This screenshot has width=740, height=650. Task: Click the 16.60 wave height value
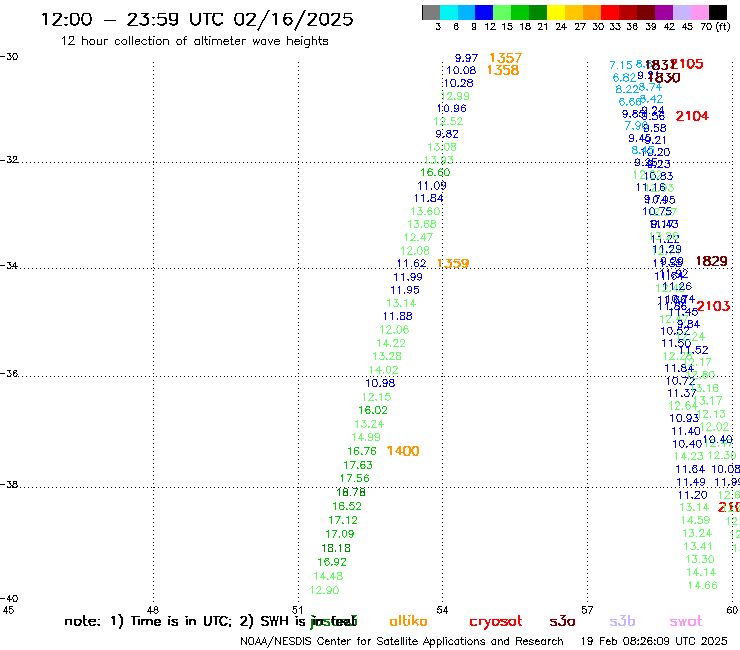(x=435, y=172)
